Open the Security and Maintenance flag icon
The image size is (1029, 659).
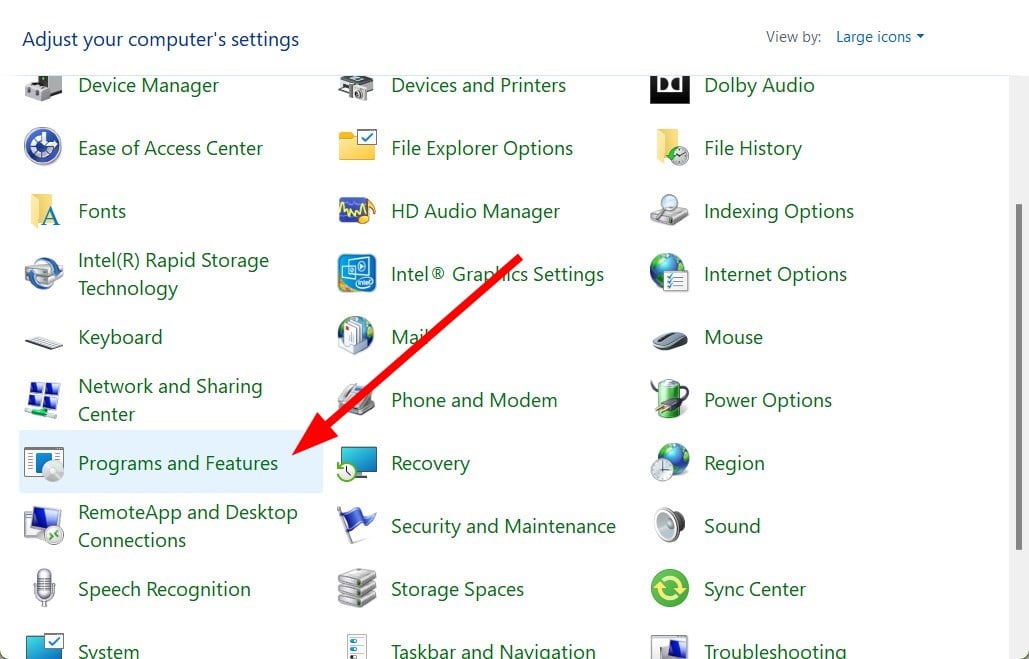coord(357,526)
